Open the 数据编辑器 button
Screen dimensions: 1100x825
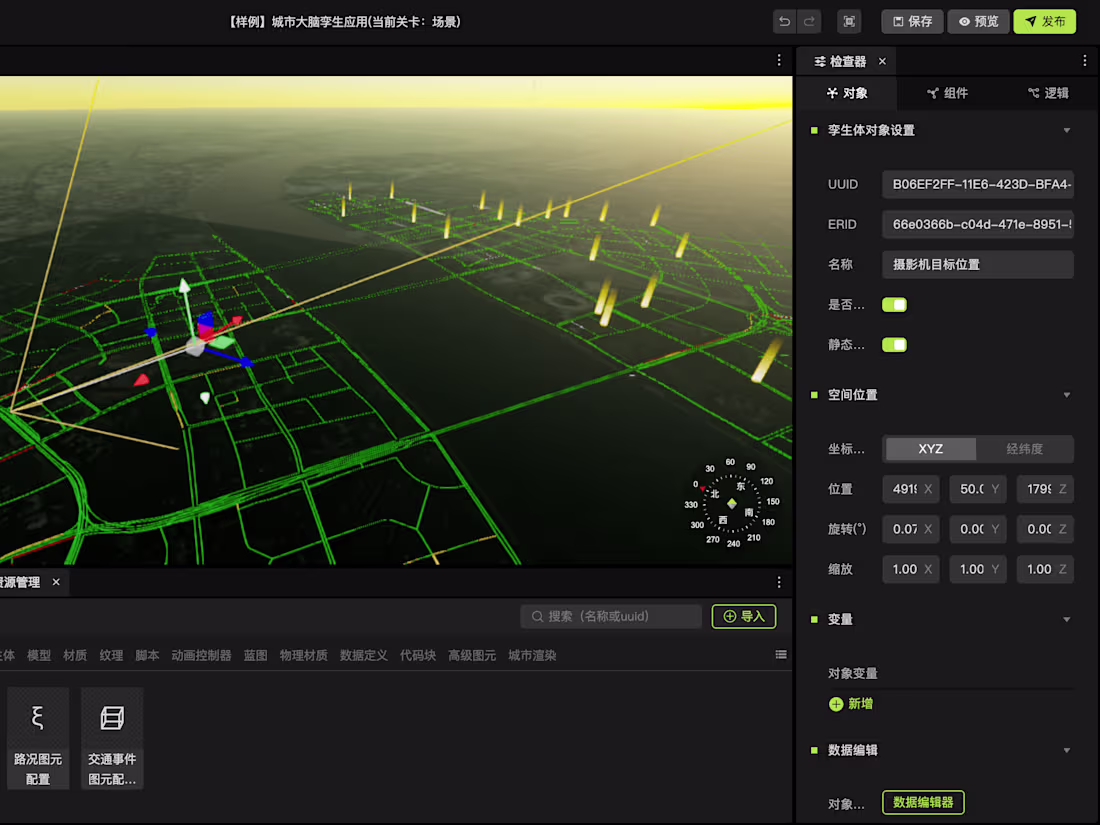[922, 802]
